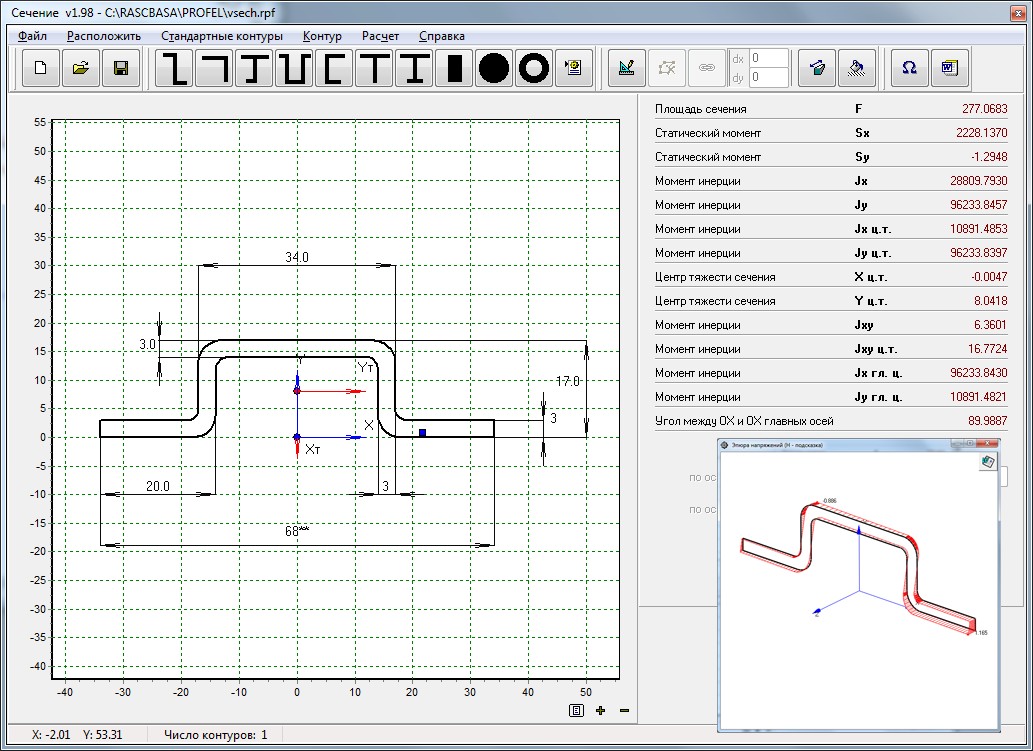Insert a C-shaped channel profile
The height and width of the screenshot is (751, 1033).
pos(334,68)
